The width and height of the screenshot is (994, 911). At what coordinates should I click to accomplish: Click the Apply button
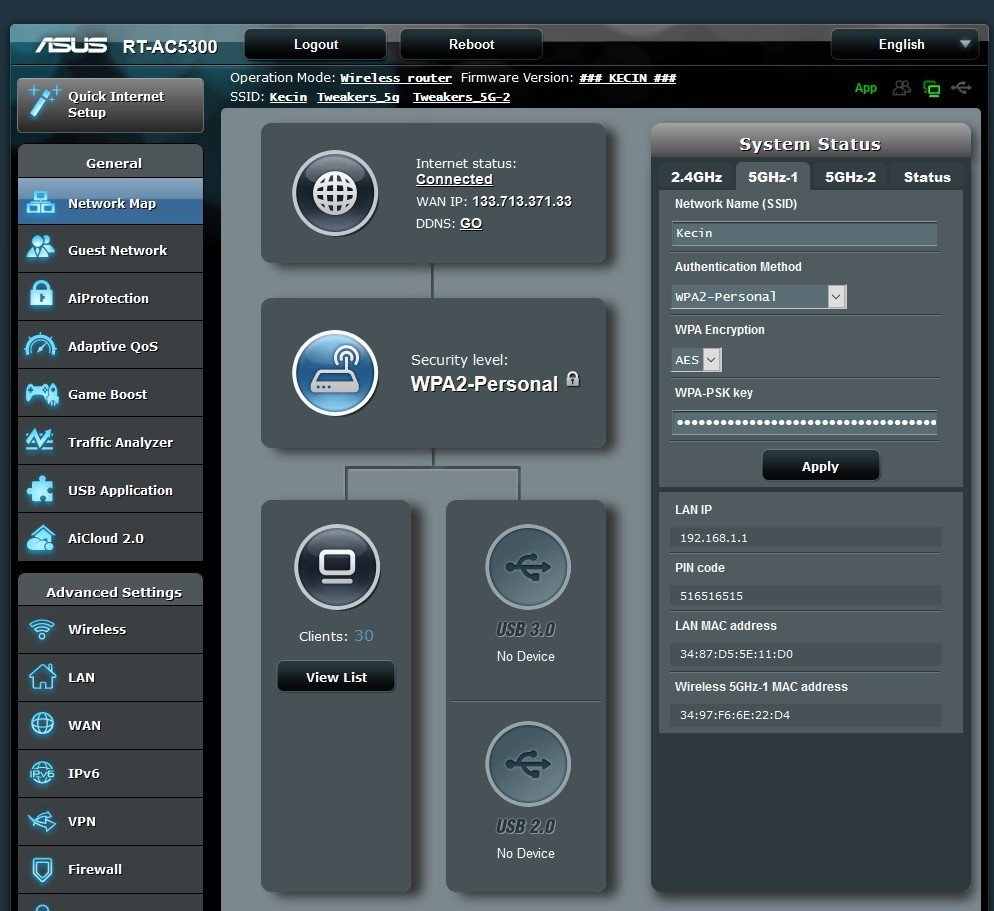pyautogui.click(x=820, y=466)
